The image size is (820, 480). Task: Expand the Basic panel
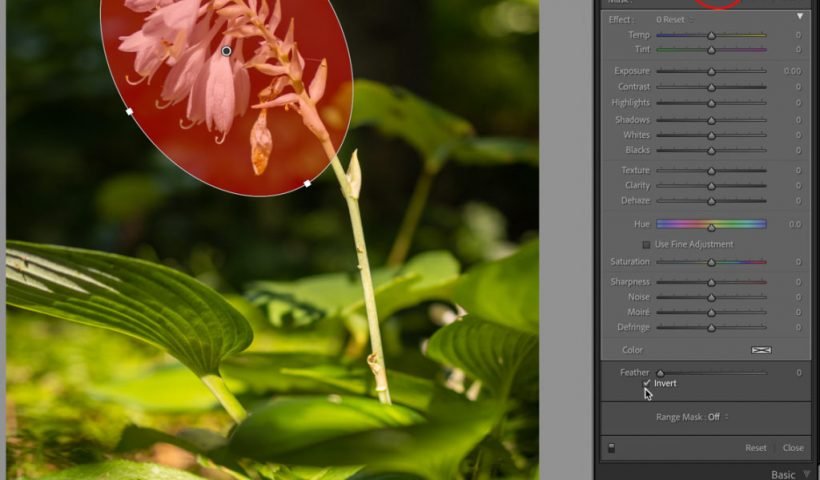(790, 474)
